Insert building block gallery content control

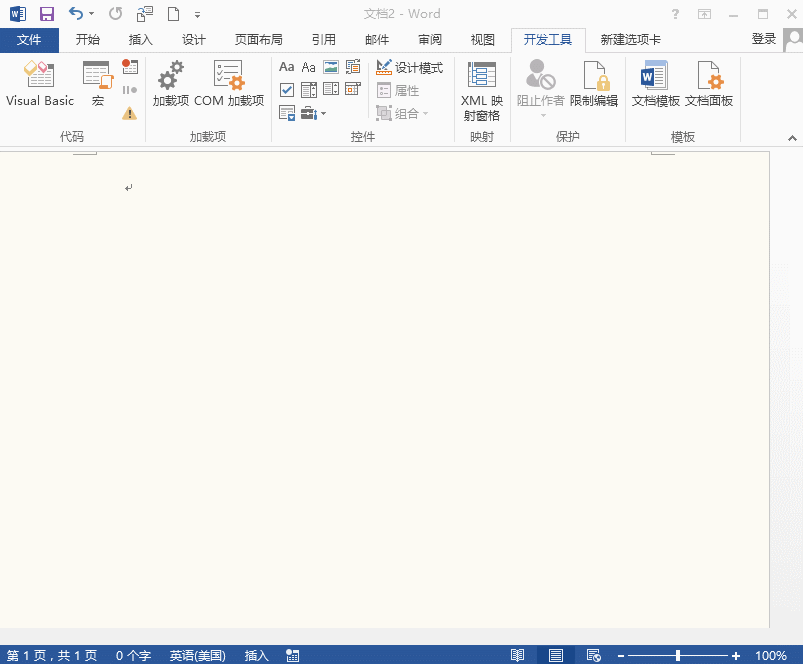click(353, 67)
